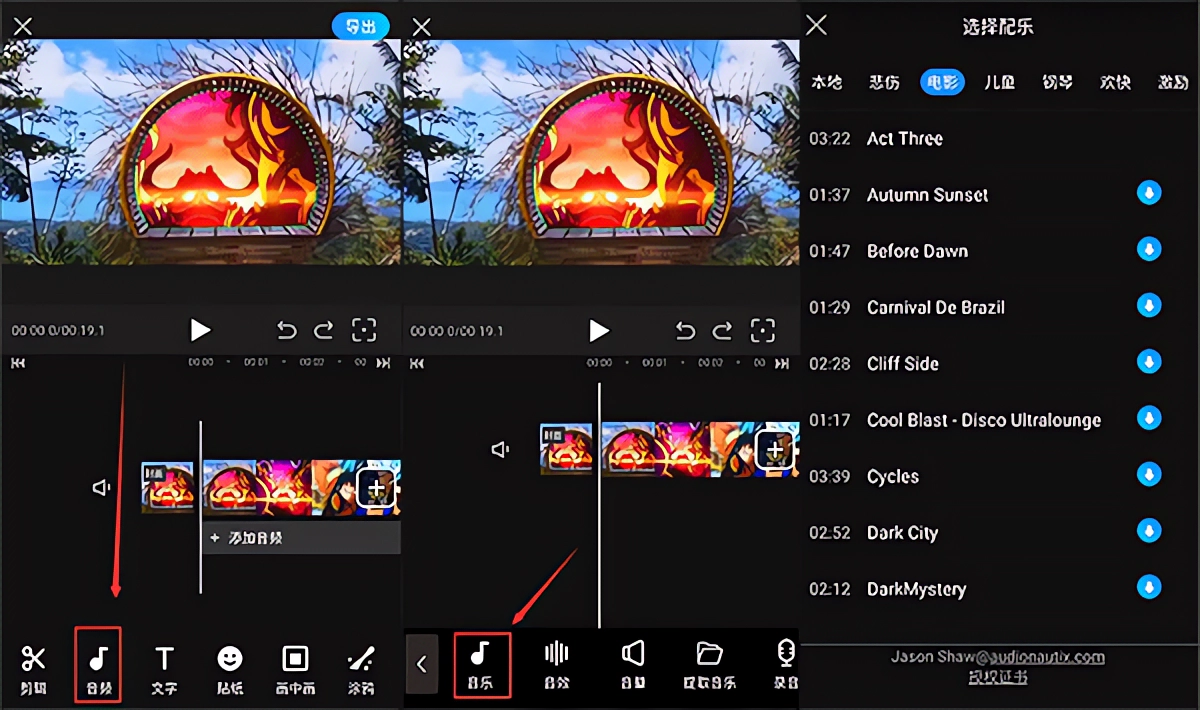Select the scissors cut tool in left toolbar

34,665
